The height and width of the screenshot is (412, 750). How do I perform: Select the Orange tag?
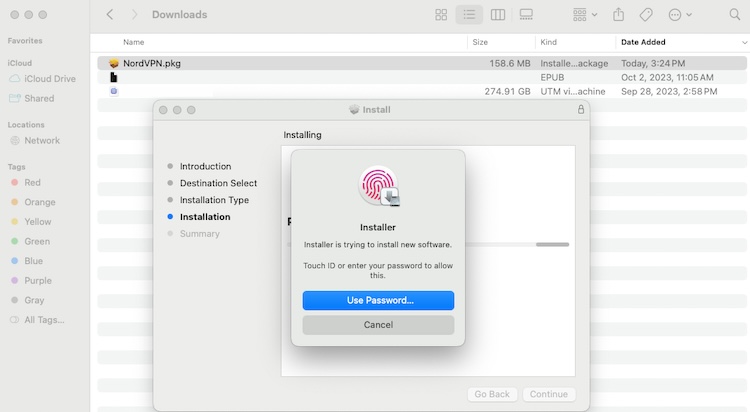point(34,202)
